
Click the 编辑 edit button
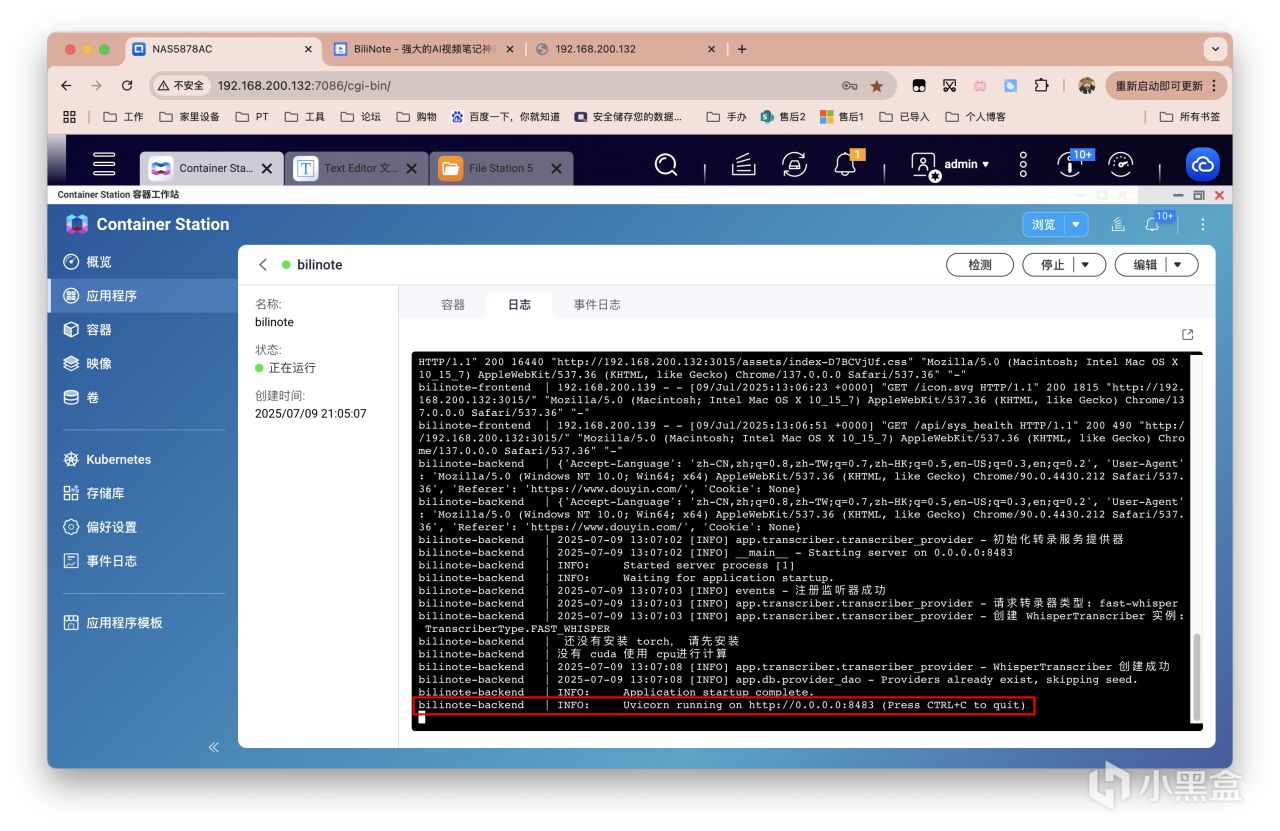coord(1145,265)
